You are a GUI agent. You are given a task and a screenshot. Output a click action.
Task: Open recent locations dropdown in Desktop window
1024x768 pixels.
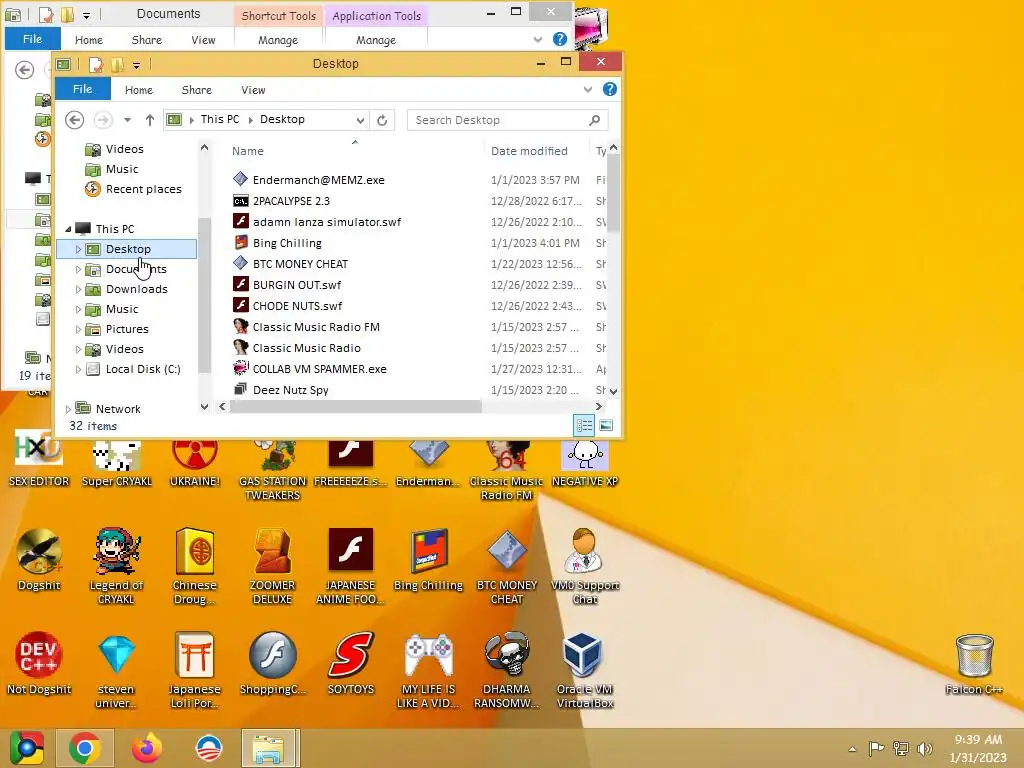tap(127, 120)
